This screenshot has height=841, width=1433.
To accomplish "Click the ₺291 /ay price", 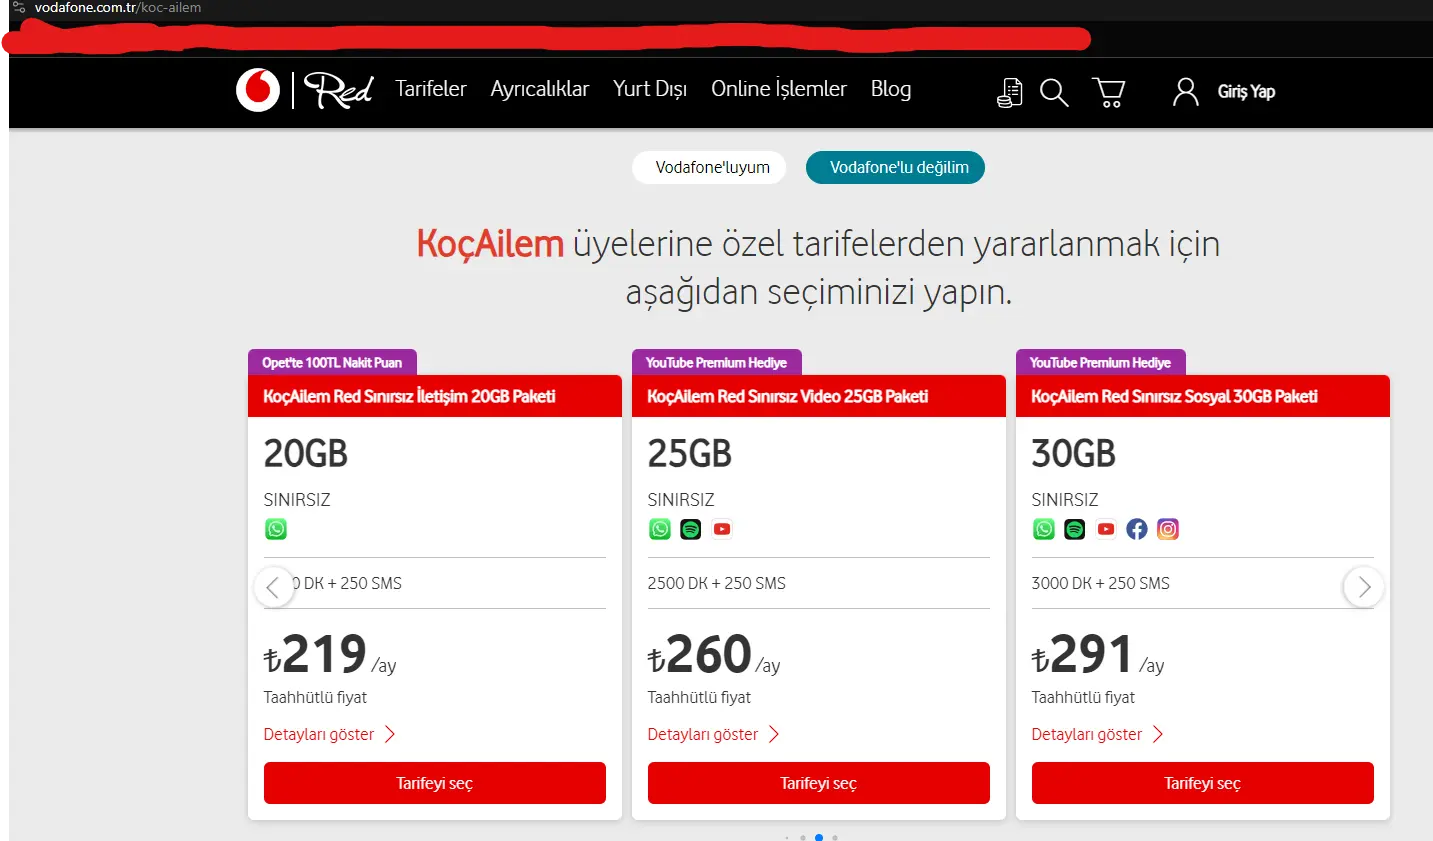I will coord(1098,655).
